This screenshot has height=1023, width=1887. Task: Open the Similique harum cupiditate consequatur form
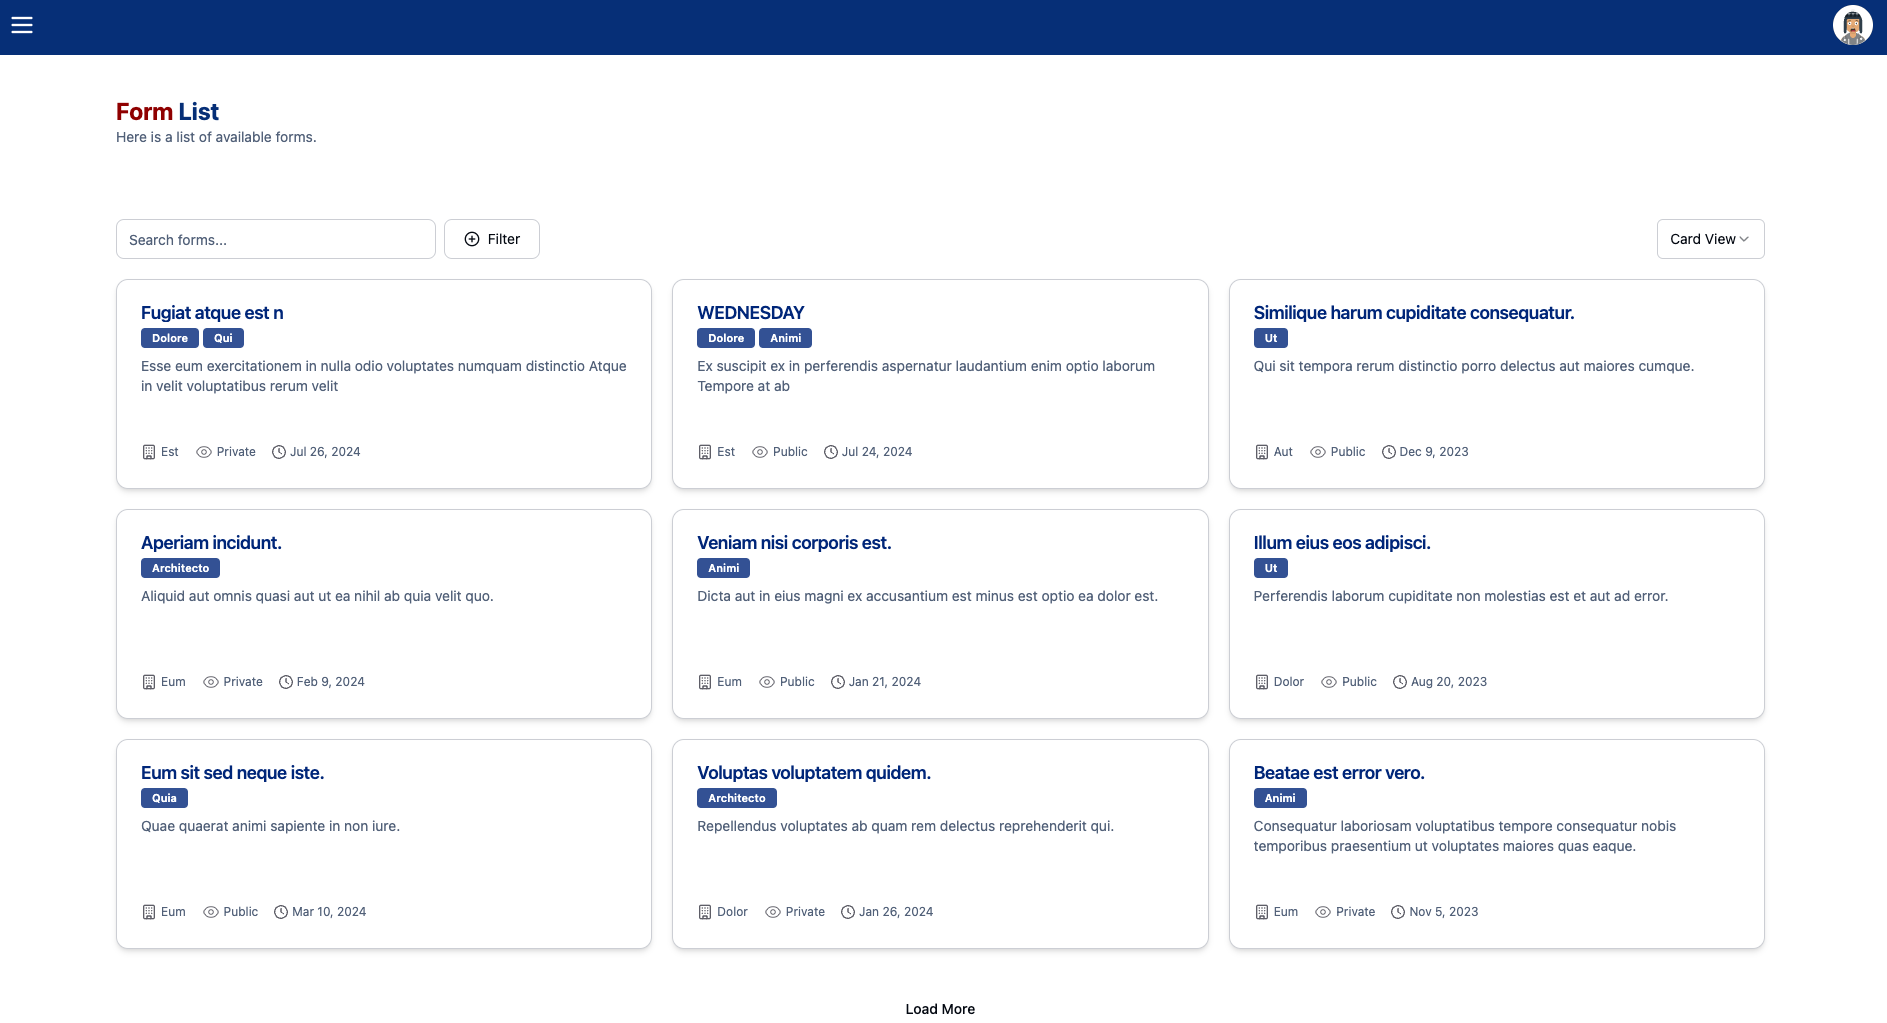tap(1413, 313)
